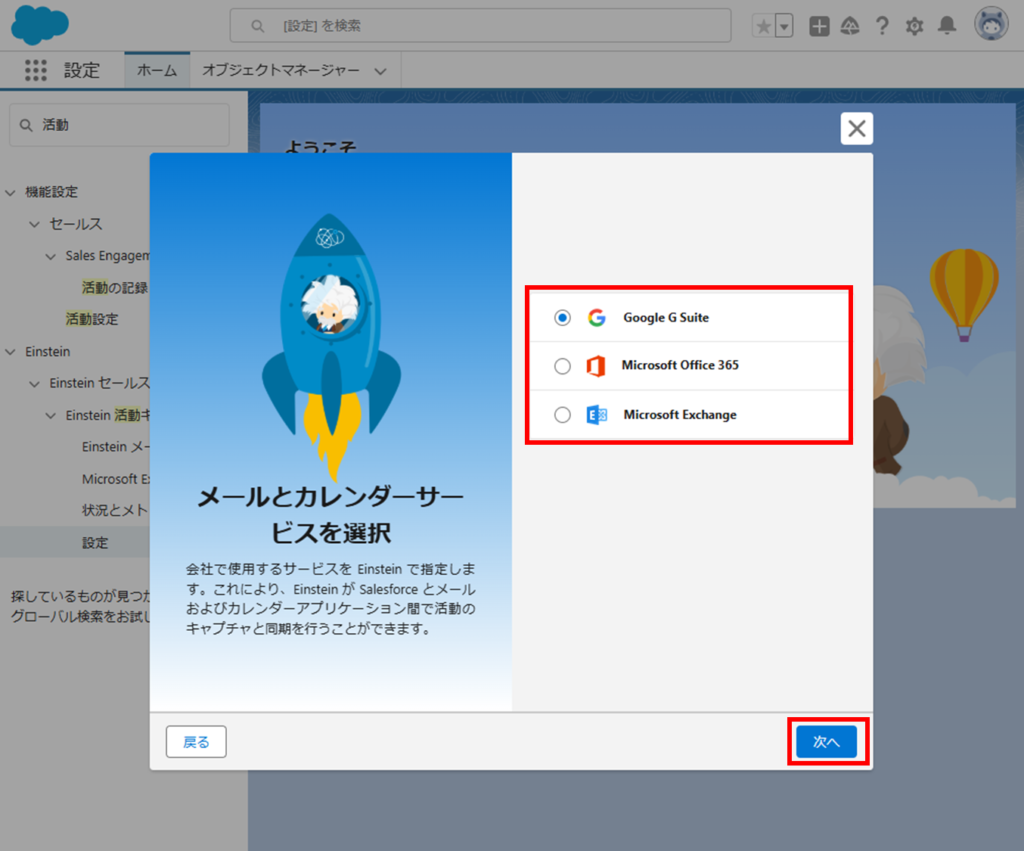Click the favorites star icon

763,26
